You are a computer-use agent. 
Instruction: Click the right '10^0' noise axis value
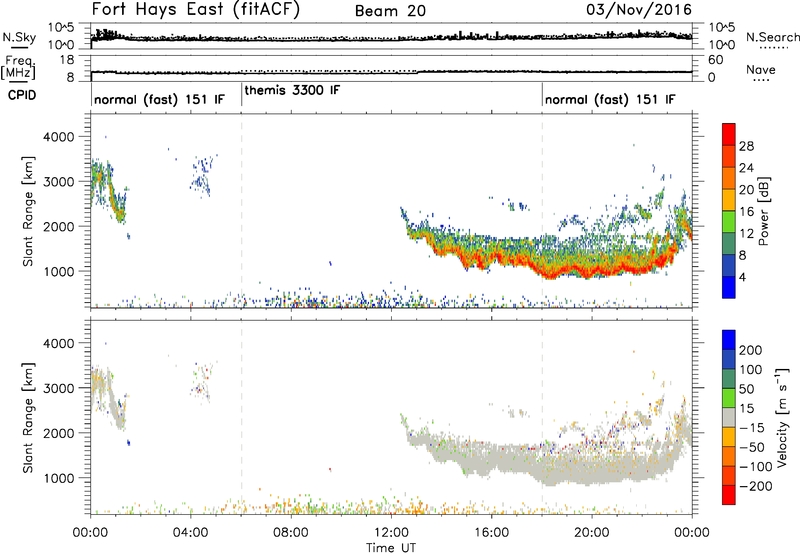[722, 45]
